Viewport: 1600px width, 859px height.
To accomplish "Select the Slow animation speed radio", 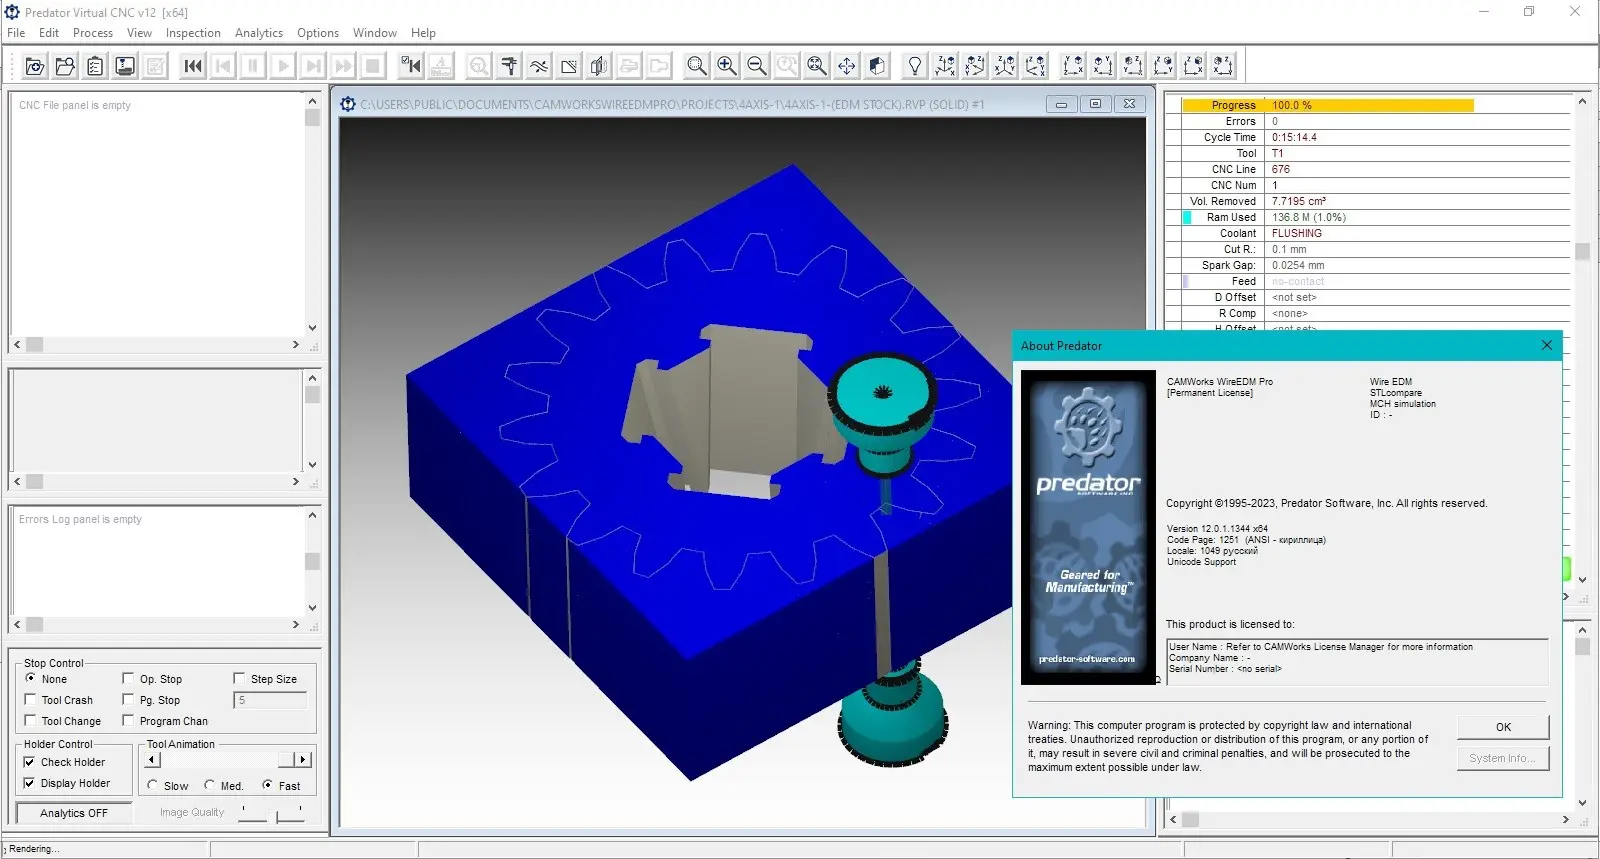I will [x=153, y=785].
